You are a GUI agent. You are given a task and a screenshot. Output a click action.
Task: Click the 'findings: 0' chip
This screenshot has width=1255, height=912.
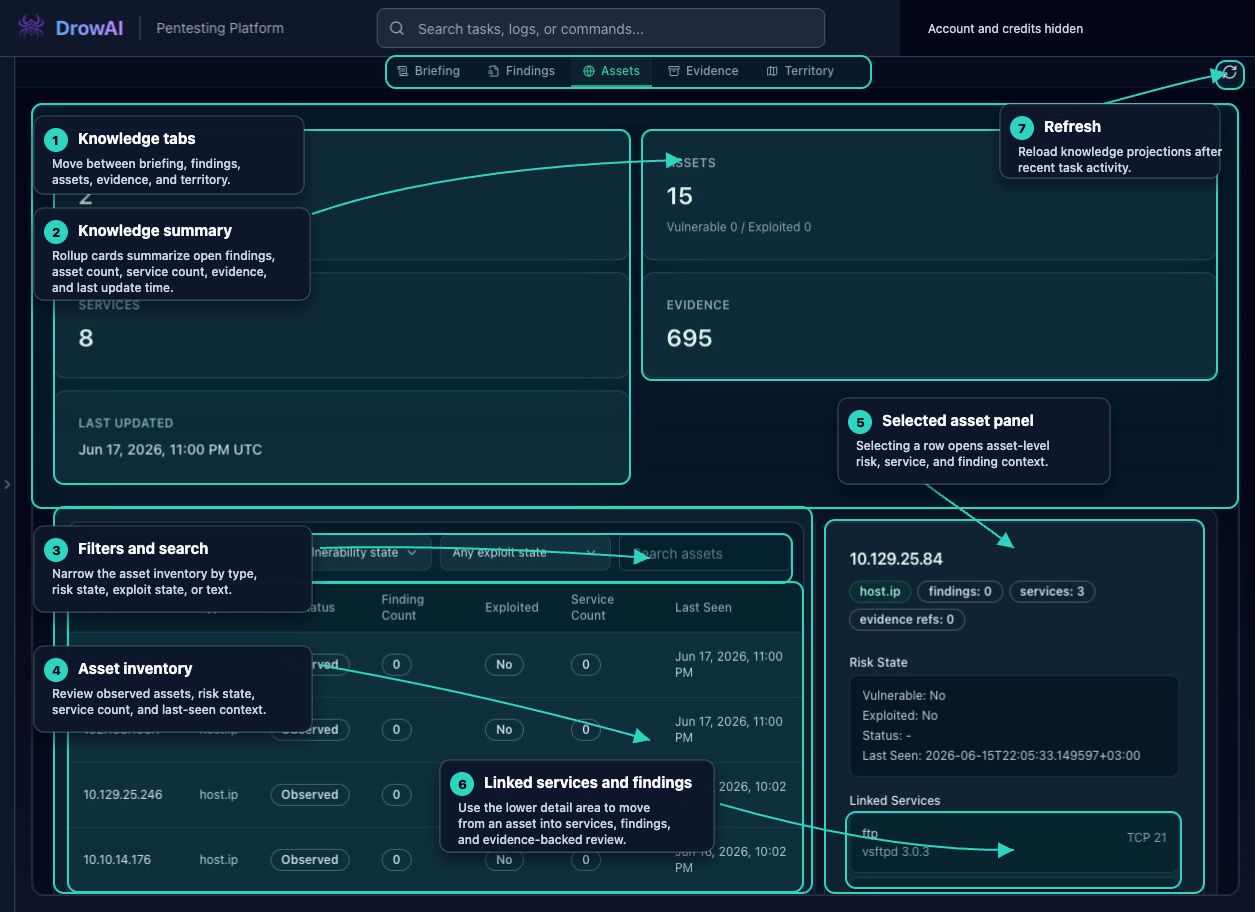960,591
